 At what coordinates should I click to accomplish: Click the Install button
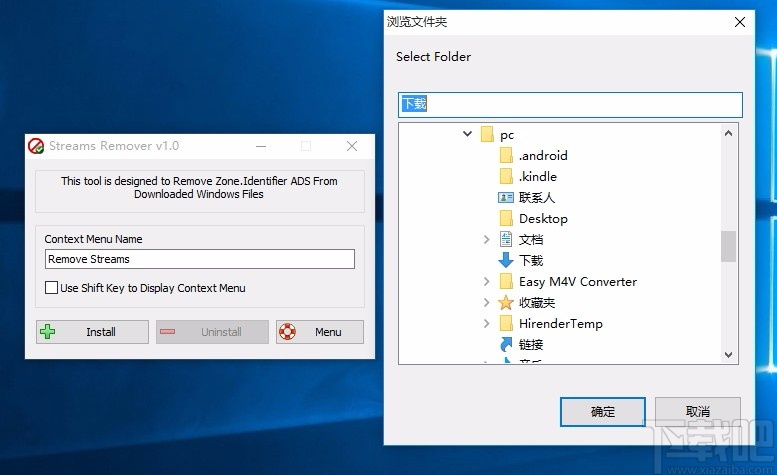point(92,332)
